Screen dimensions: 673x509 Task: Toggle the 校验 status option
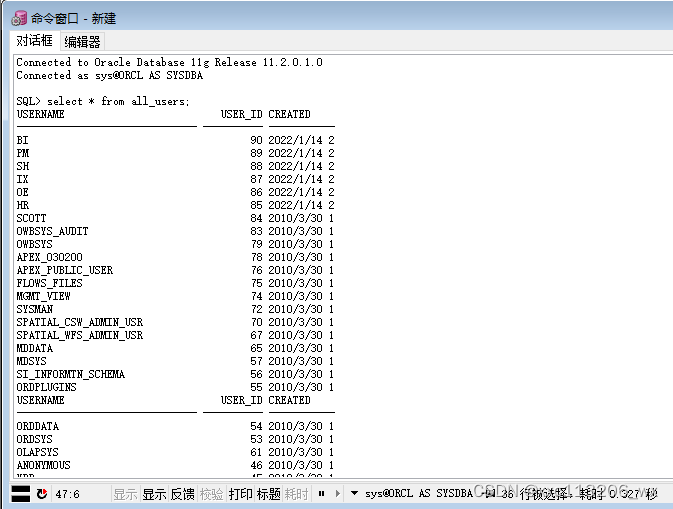coord(212,494)
